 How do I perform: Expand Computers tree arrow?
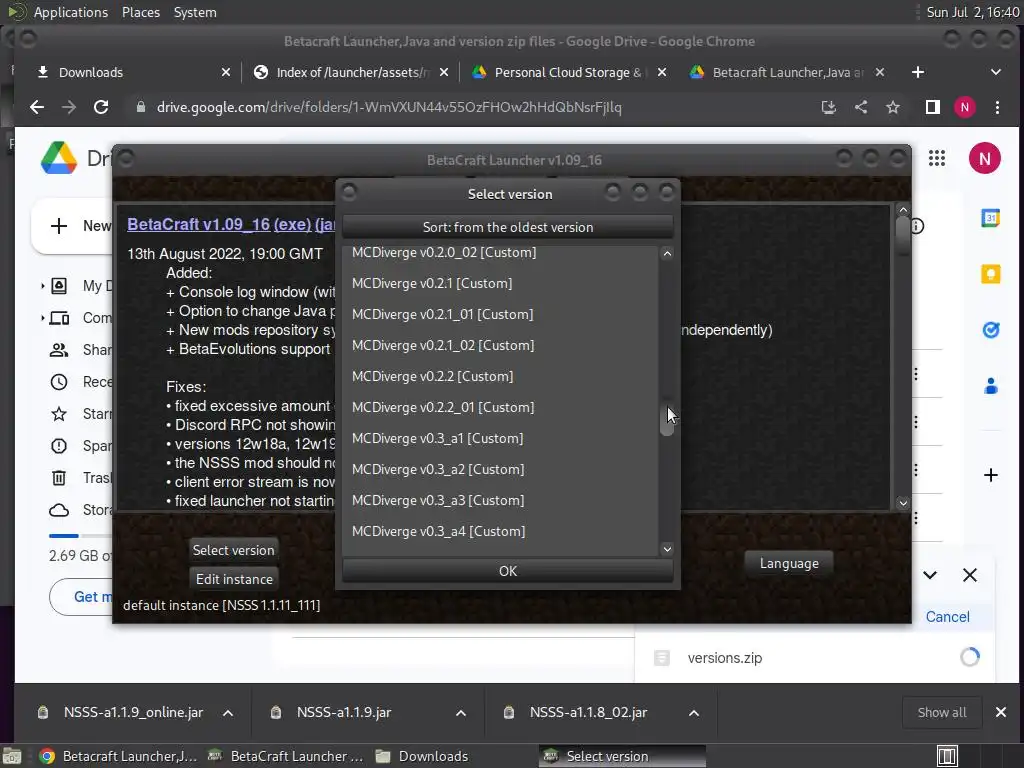(x=42, y=318)
